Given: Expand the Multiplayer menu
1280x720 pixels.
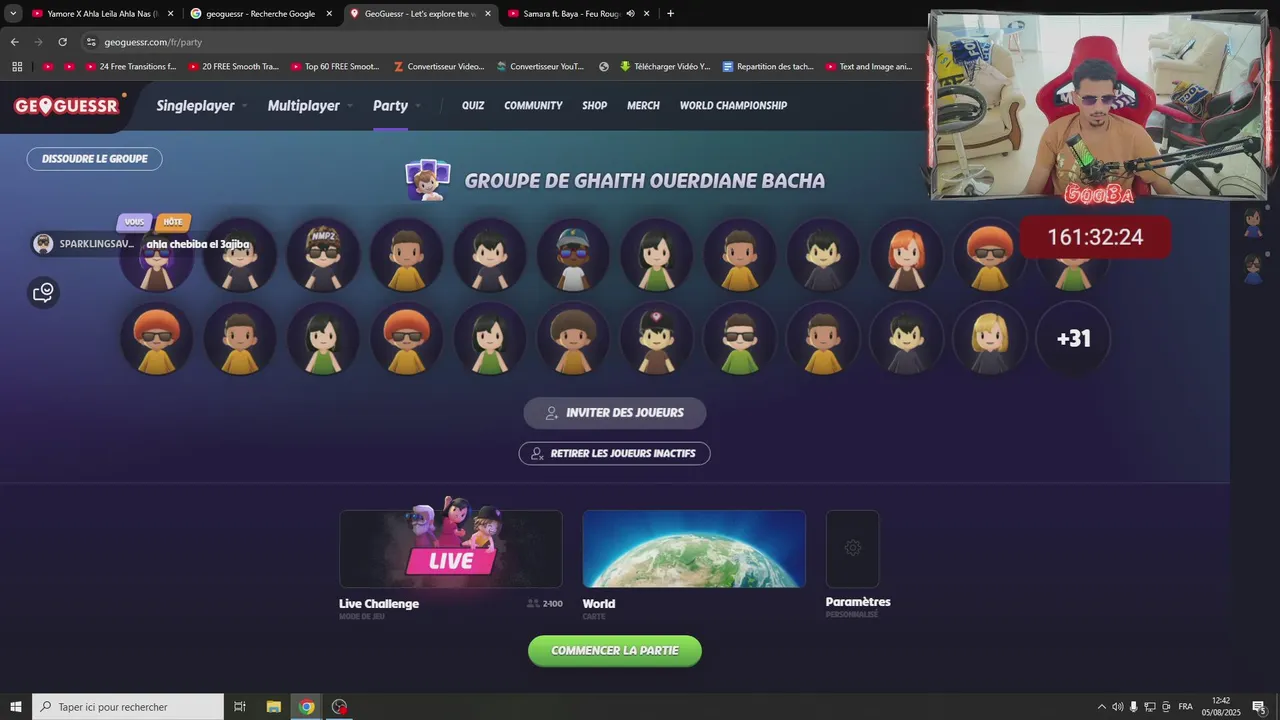Looking at the screenshot, I should 310,105.
